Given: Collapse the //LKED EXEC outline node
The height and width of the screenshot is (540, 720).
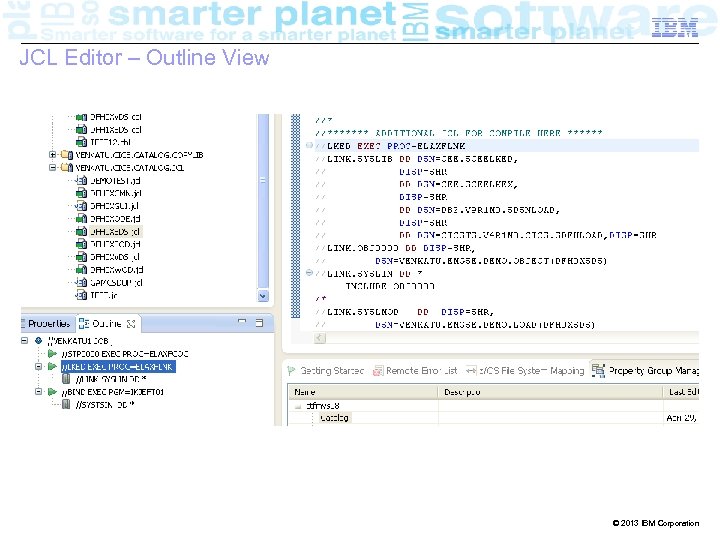Looking at the screenshot, I should click(x=39, y=366).
